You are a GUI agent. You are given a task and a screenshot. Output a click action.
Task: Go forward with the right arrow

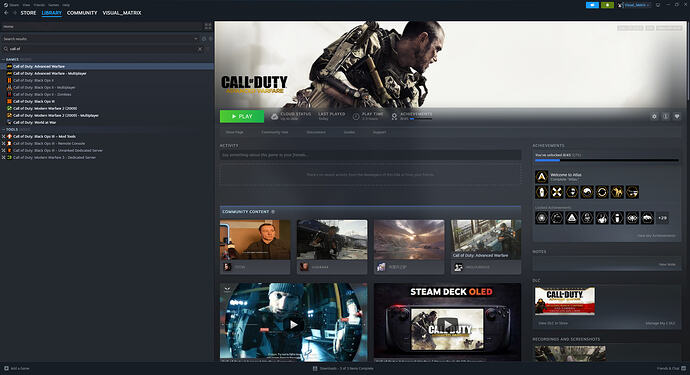coord(15,13)
